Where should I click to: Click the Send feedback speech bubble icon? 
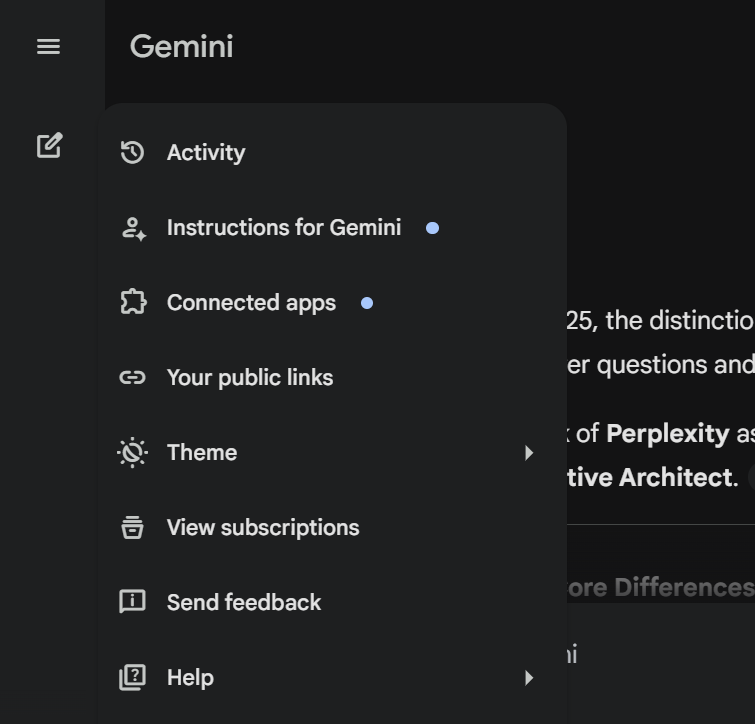pos(132,602)
